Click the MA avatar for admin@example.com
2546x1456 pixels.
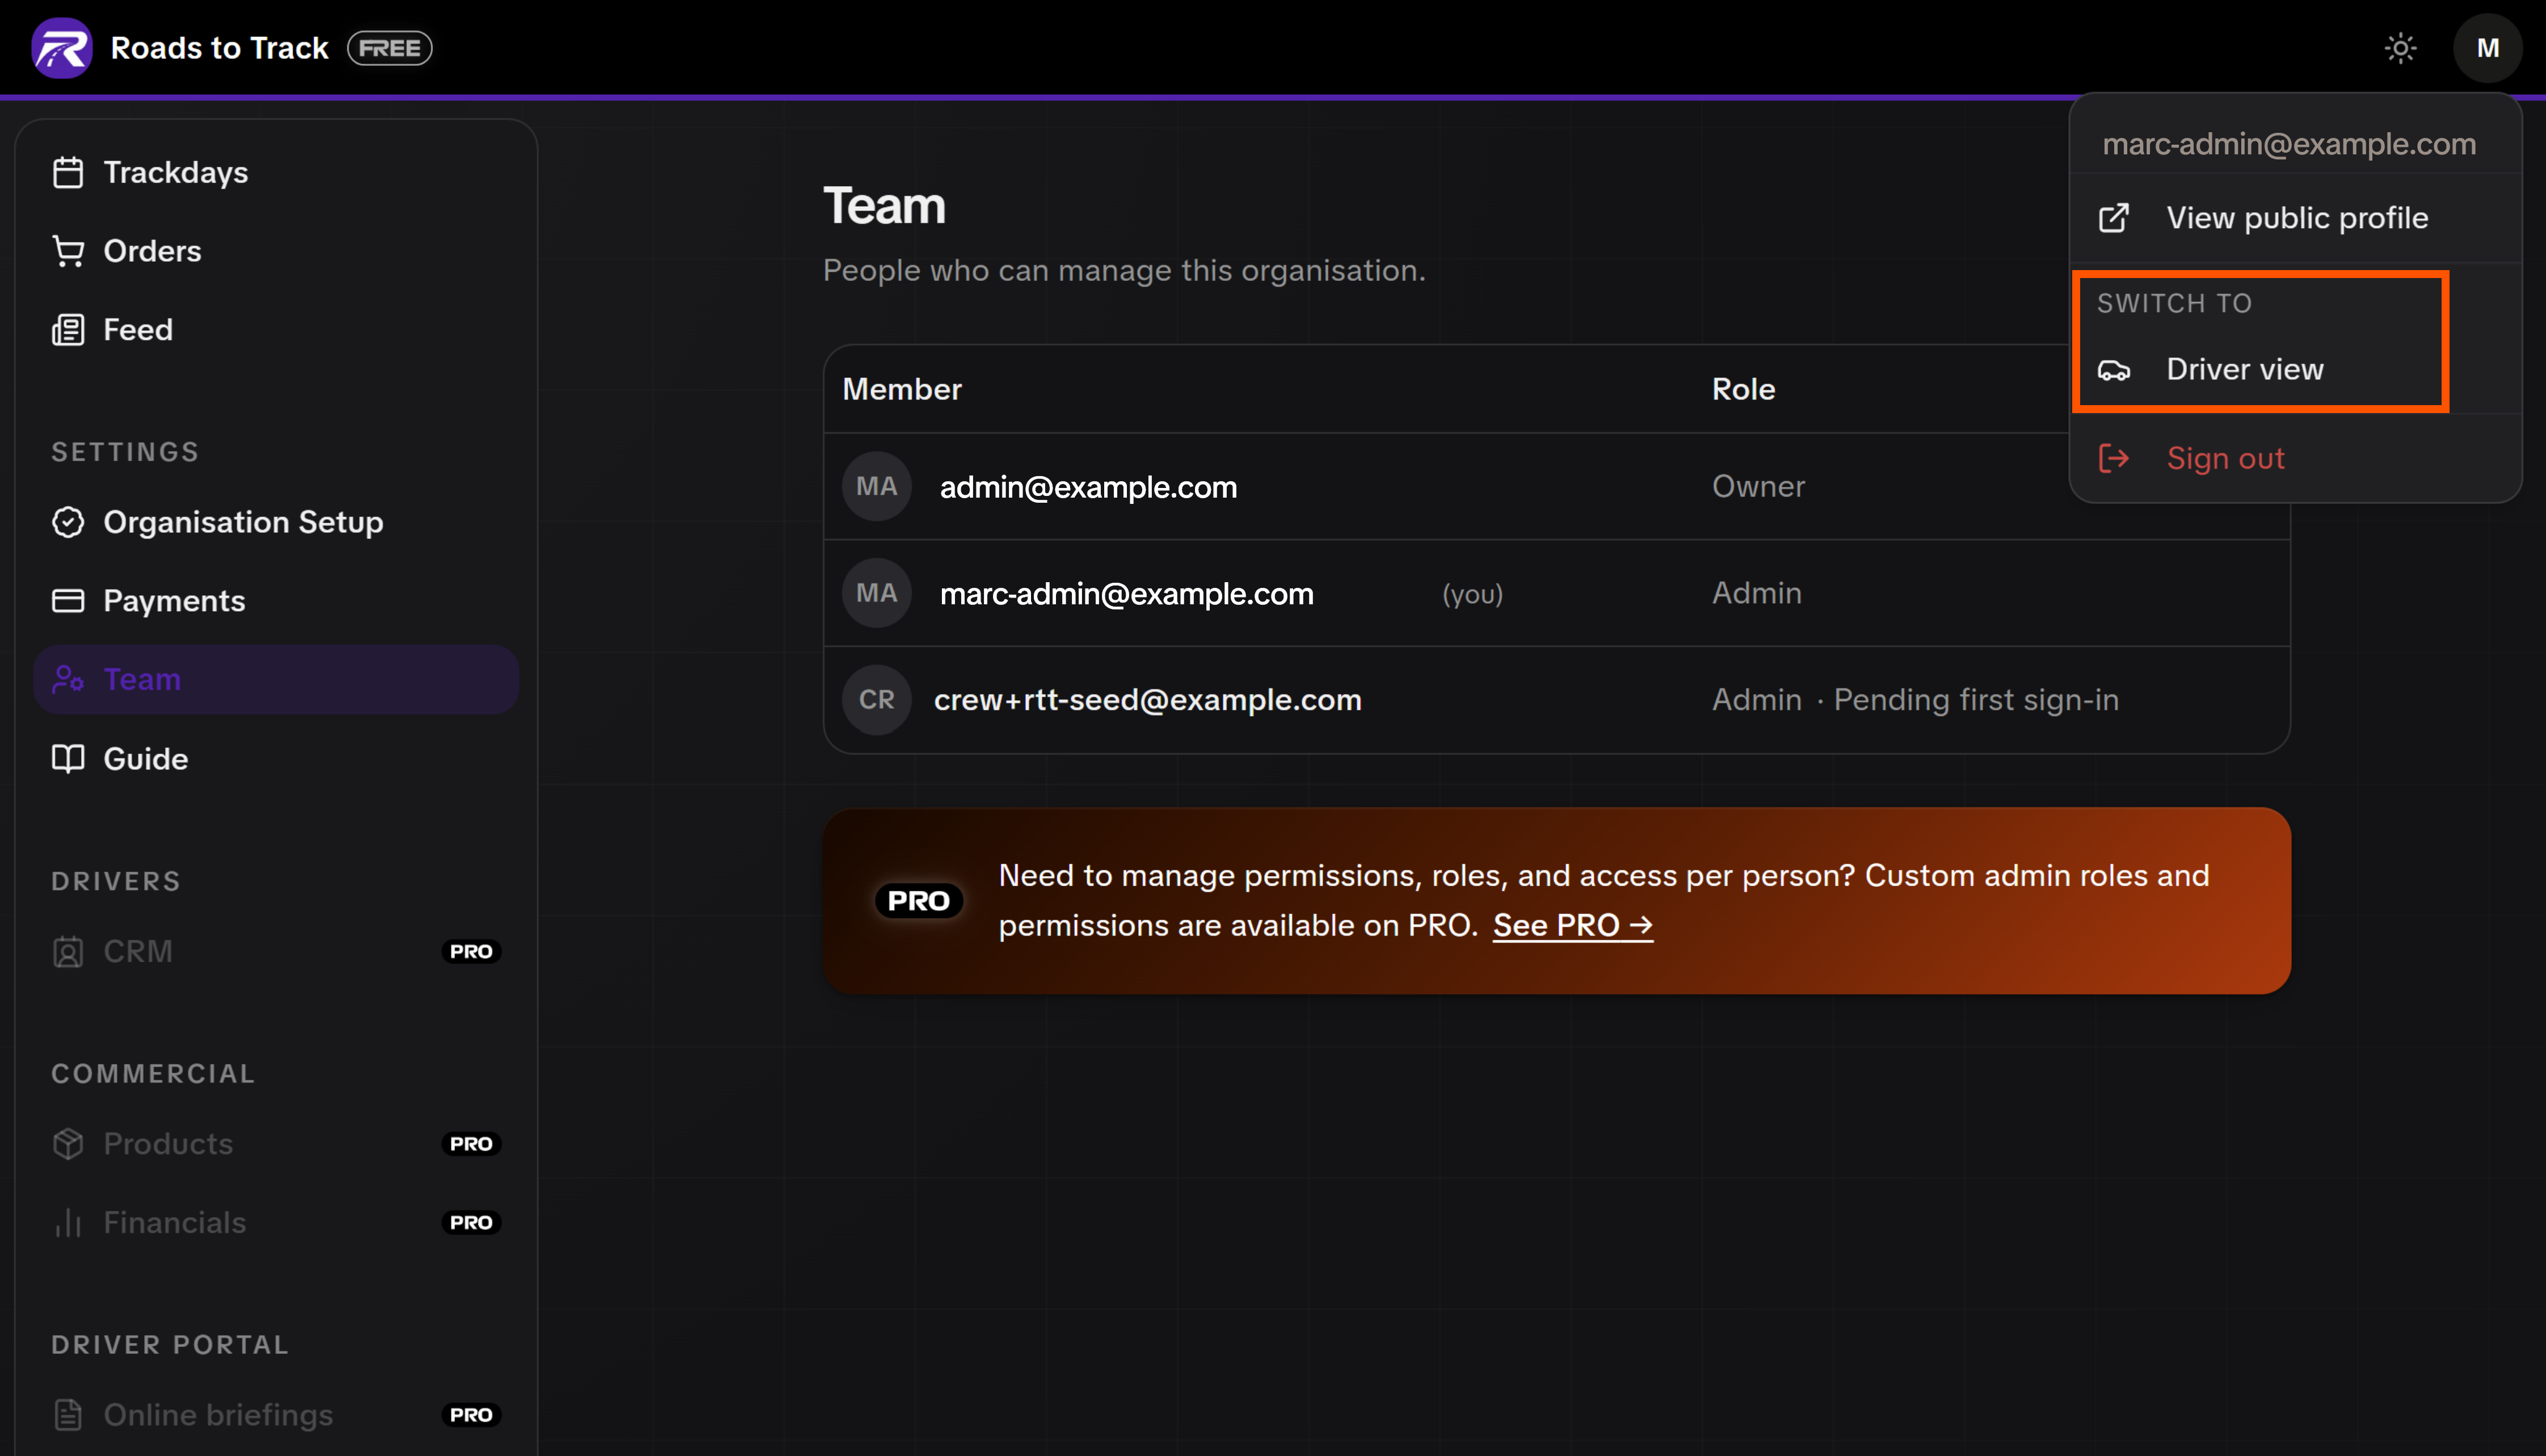pyautogui.click(x=876, y=486)
